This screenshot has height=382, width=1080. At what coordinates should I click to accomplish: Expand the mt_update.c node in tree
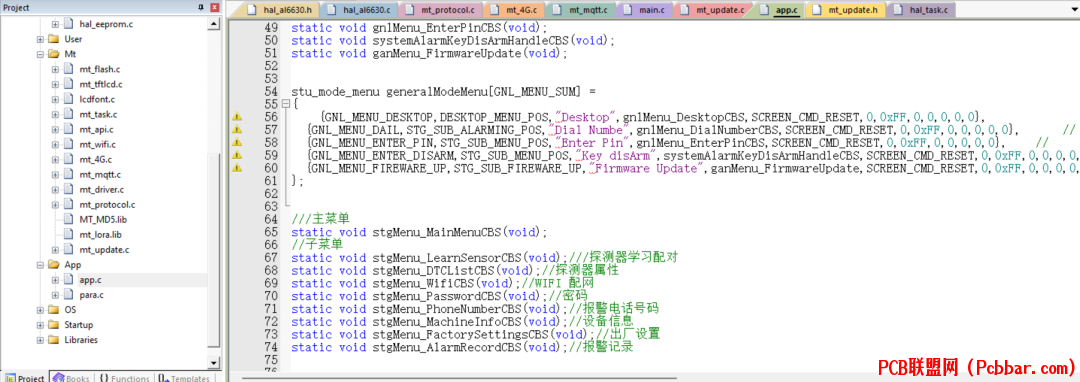55,250
